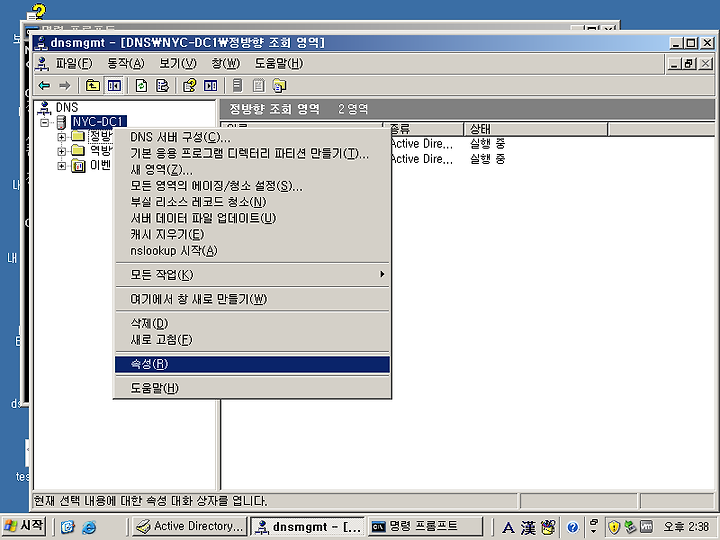The image size is (720, 540).
Task: Choose nslookup 시작(A) in context menu
Action: tap(252, 251)
